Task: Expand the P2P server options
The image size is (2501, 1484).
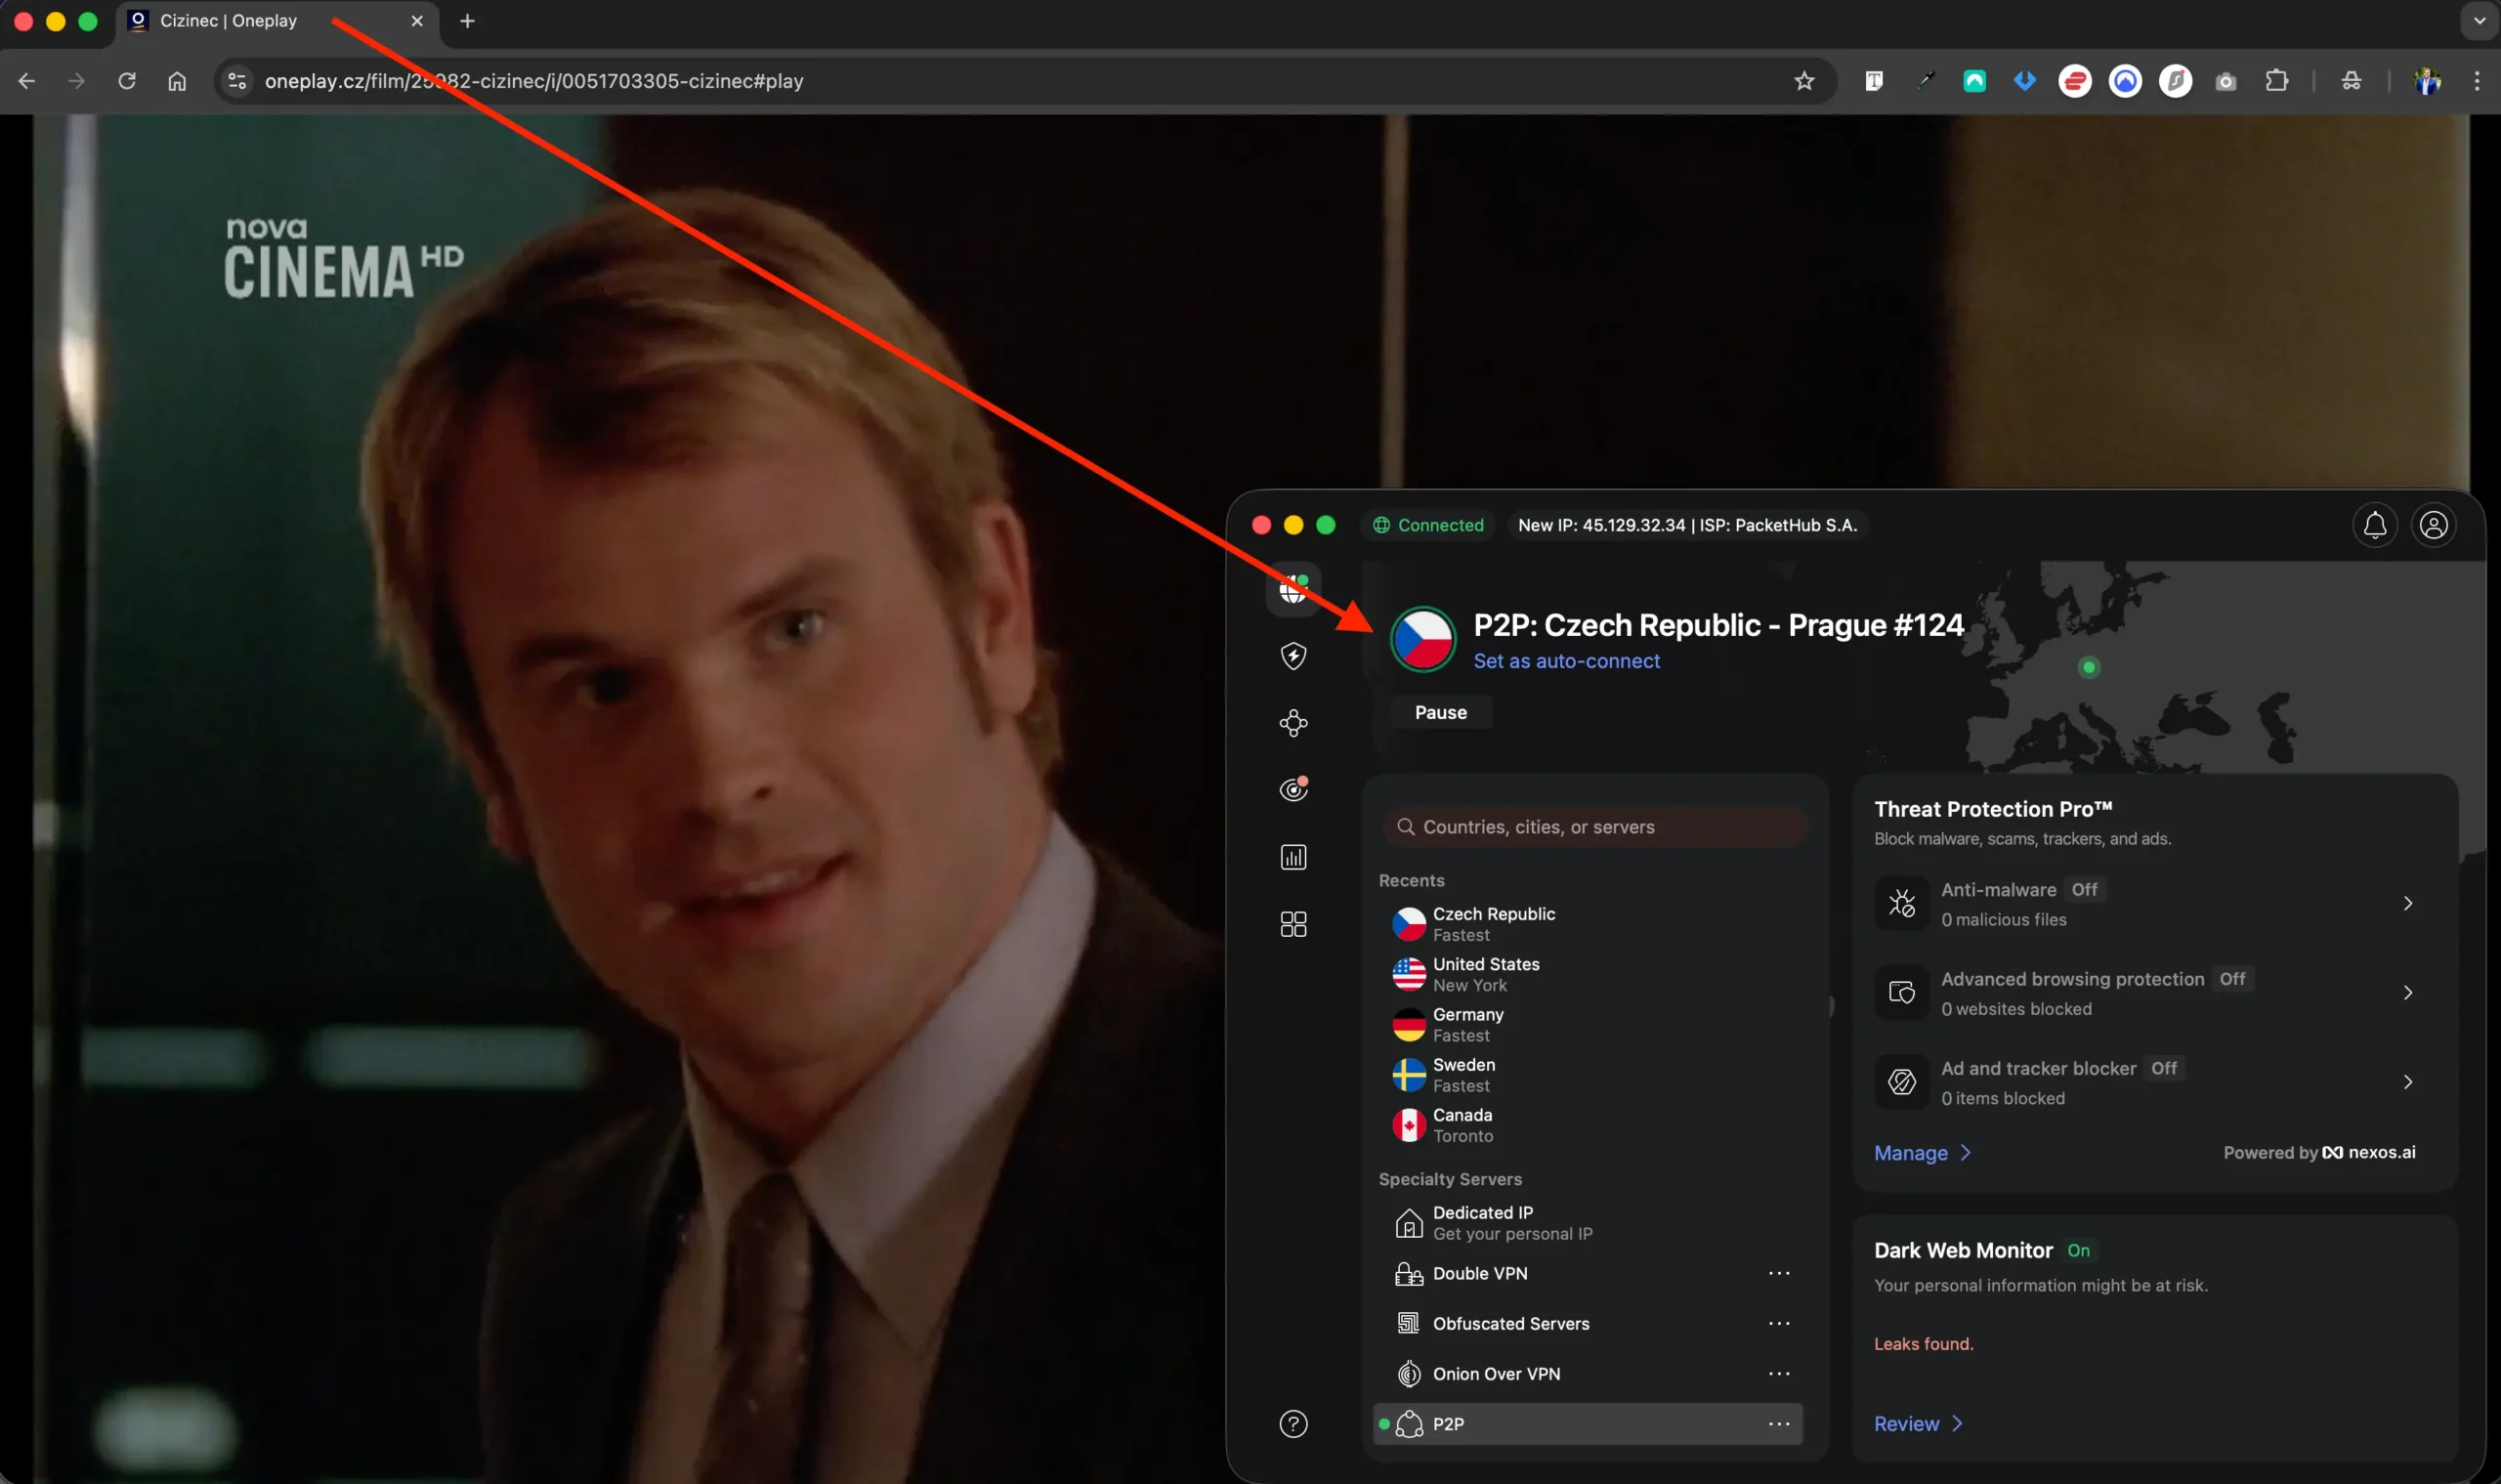Action: (x=1780, y=1423)
